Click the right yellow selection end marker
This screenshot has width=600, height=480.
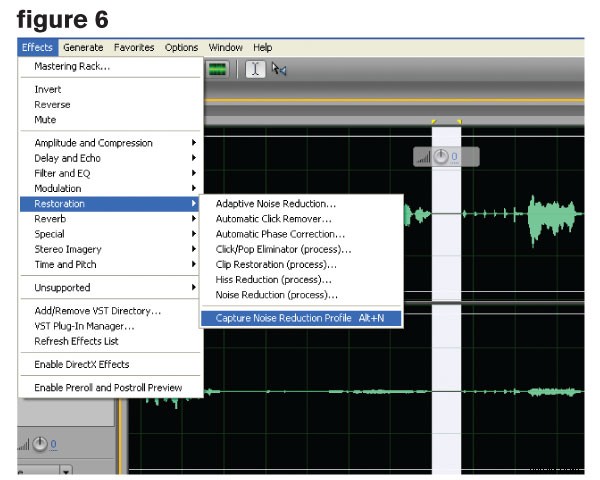459,122
